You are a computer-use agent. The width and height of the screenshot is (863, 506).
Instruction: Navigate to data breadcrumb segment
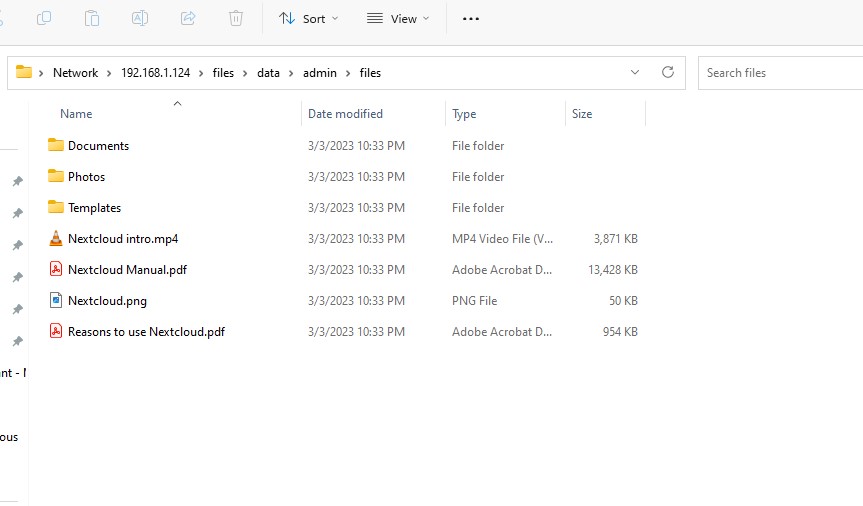point(268,73)
